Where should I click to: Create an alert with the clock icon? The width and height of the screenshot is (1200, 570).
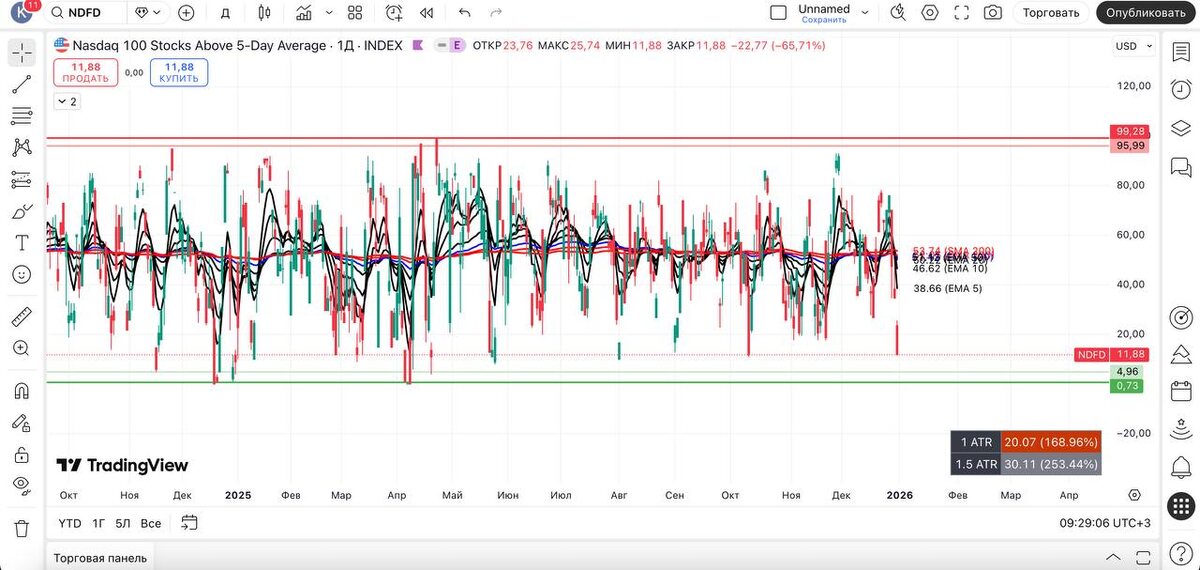pos(394,13)
